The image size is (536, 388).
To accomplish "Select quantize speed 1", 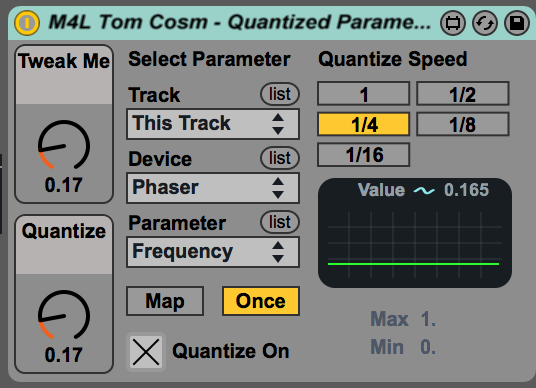I will coord(364,94).
